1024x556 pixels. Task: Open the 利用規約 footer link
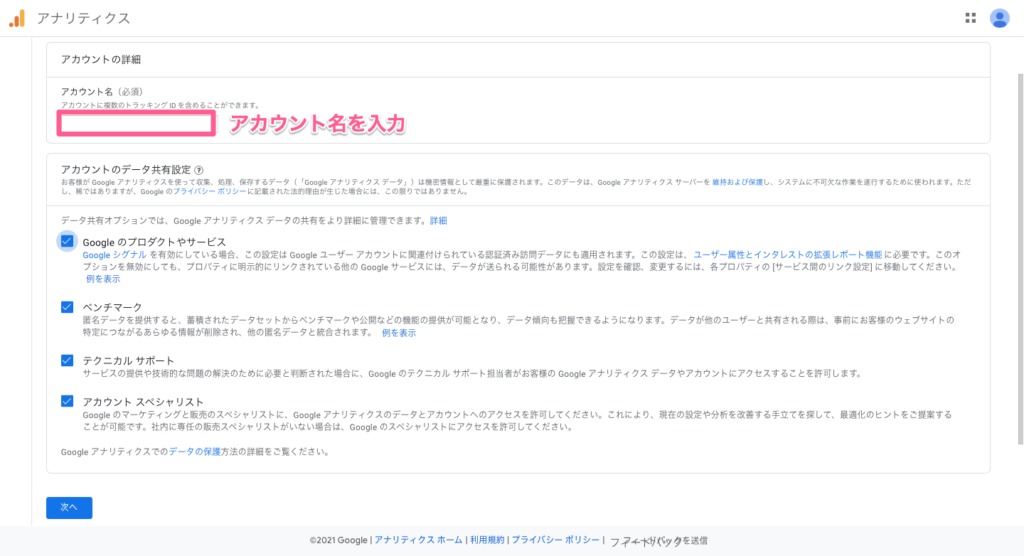pos(486,540)
